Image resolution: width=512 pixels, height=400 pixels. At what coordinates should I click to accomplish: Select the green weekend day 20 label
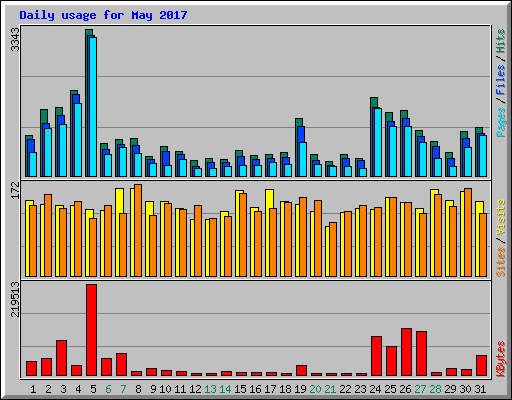(315, 389)
